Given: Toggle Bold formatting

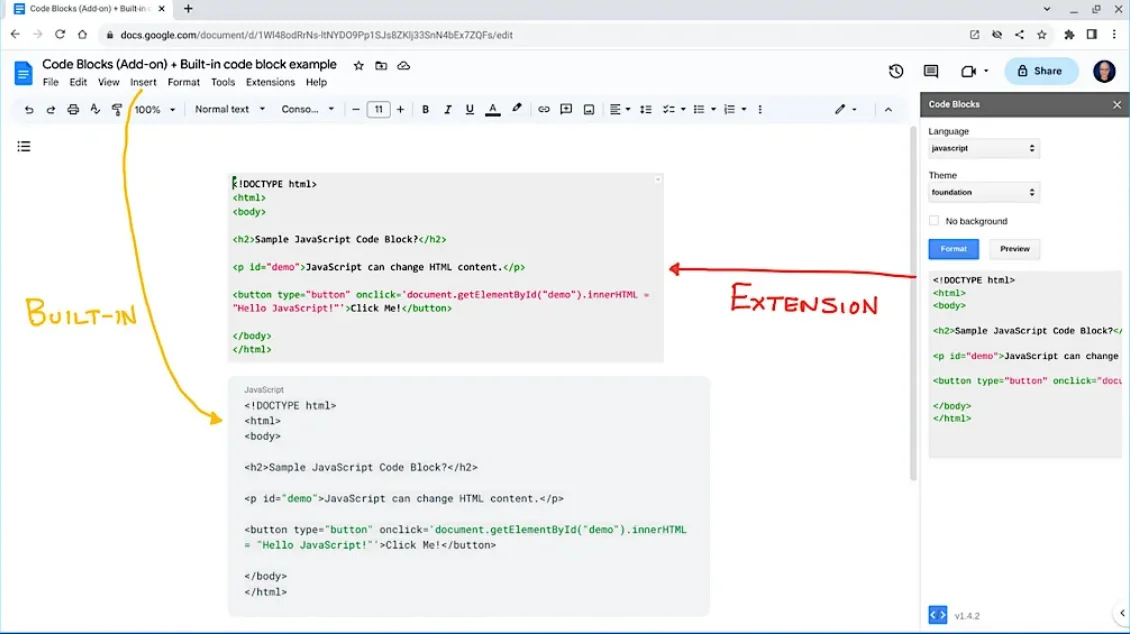Looking at the screenshot, I should pos(425,110).
